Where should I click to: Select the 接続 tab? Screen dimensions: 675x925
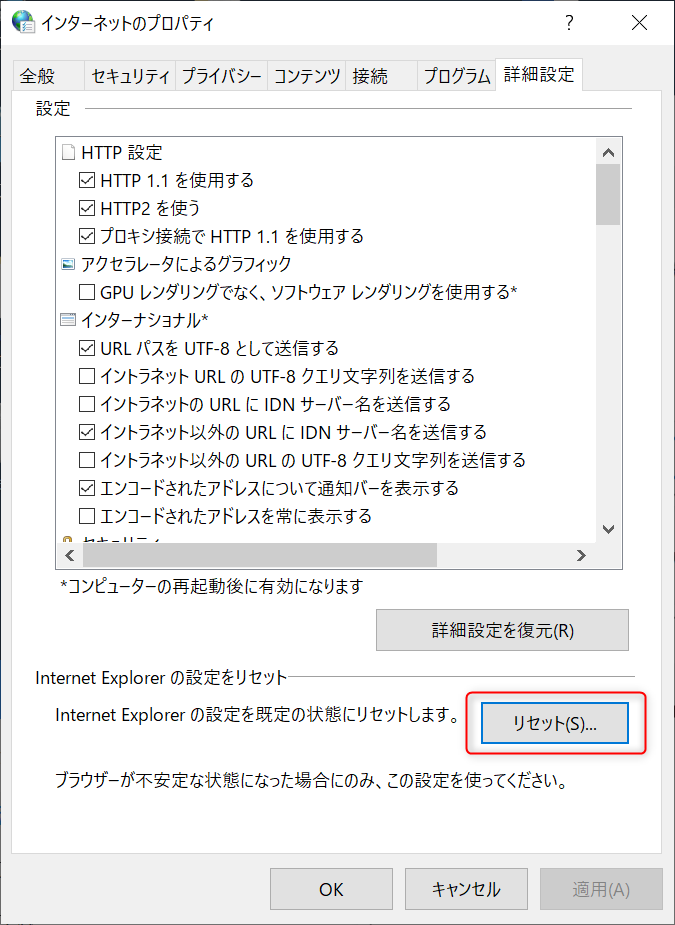(x=369, y=76)
